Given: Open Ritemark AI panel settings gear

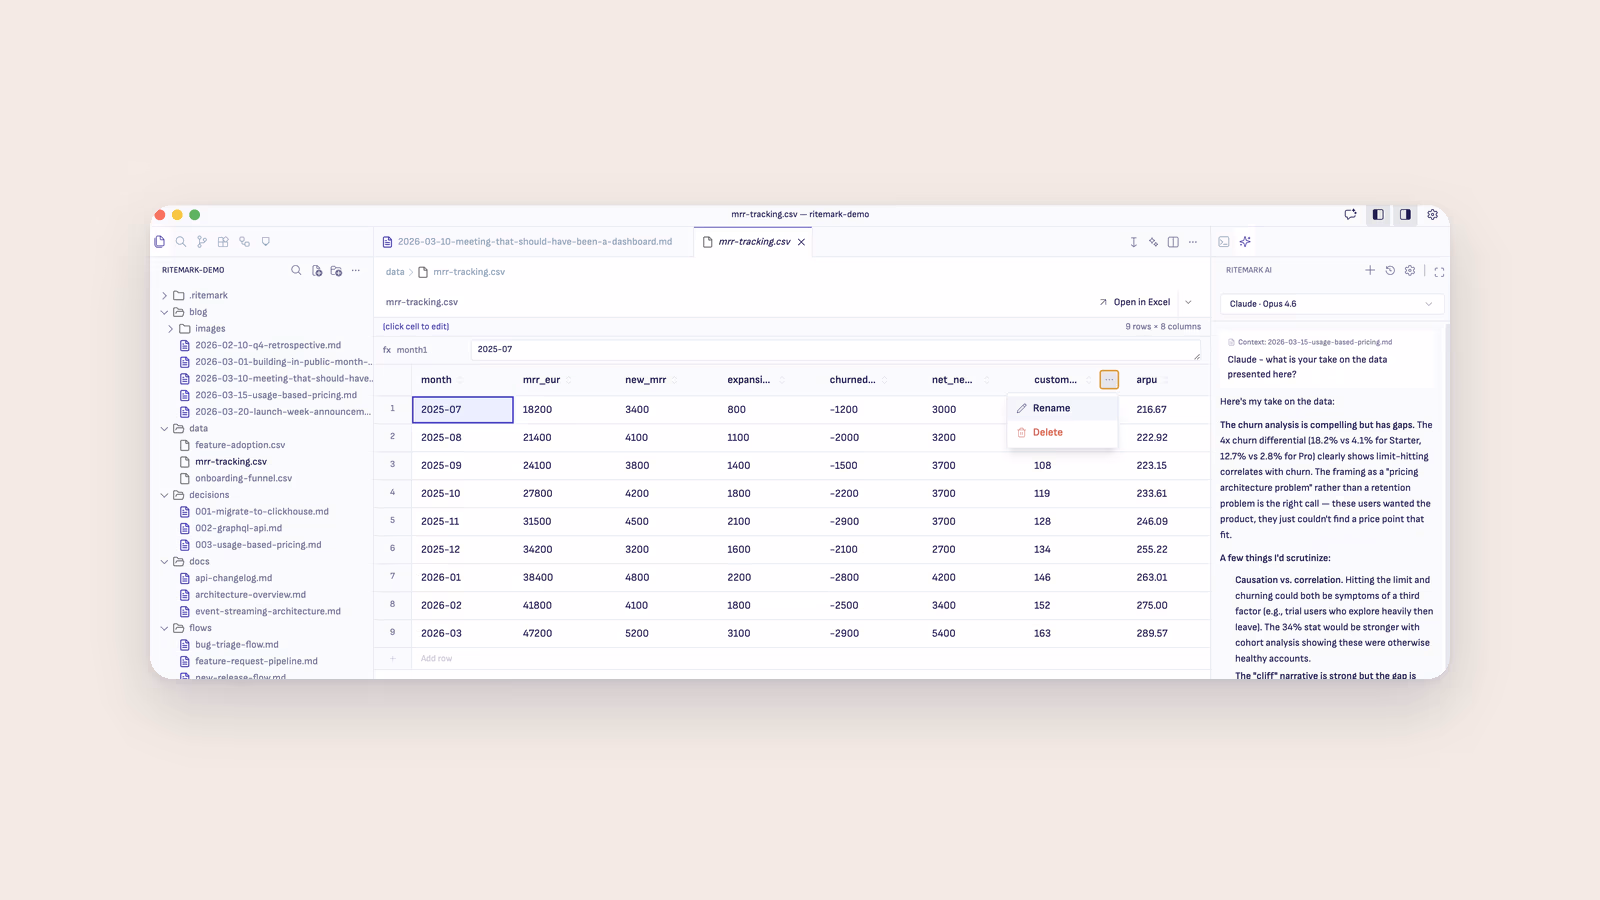Looking at the screenshot, I should point(1410,270).
